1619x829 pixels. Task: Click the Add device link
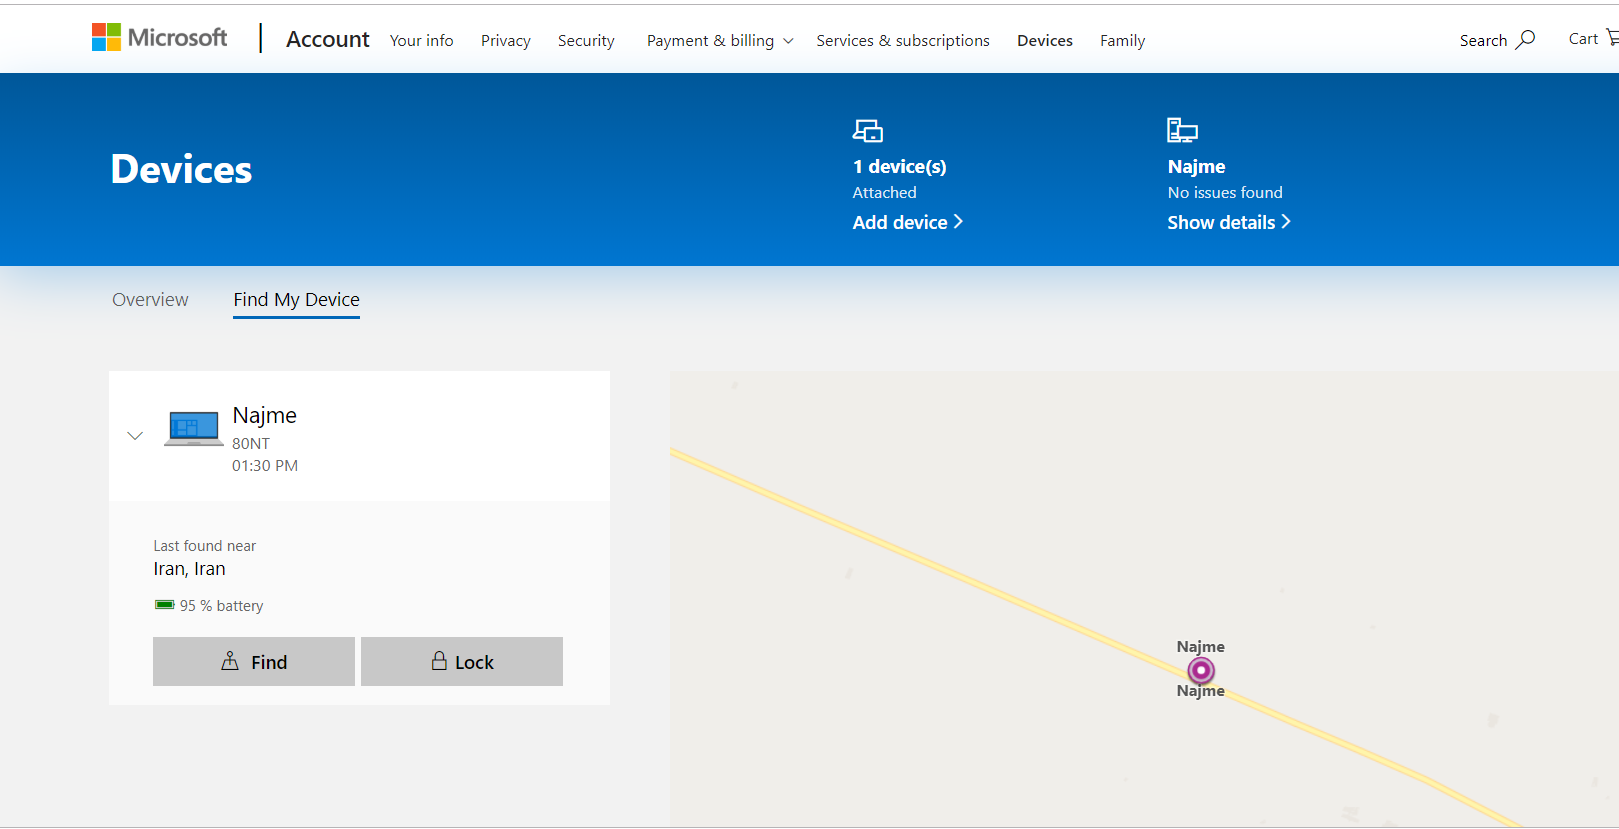pyautogui.click(x=907, y=222)
